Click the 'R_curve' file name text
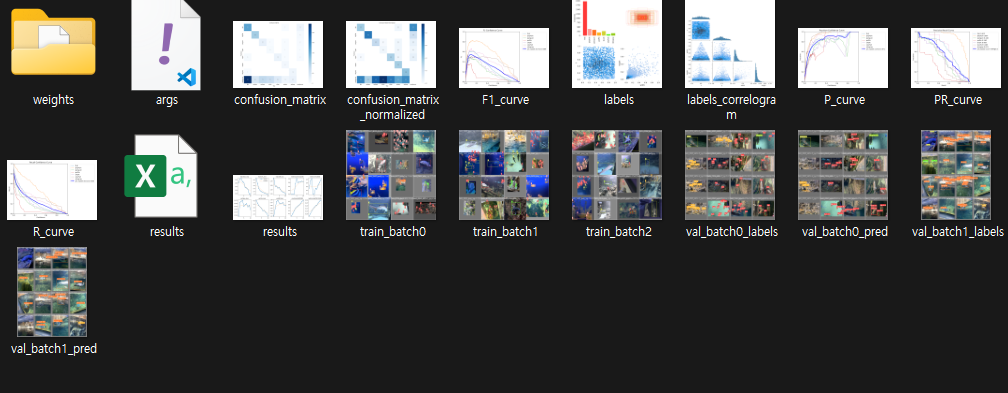Screen dimensions: 1008x393 click(53, 232)
